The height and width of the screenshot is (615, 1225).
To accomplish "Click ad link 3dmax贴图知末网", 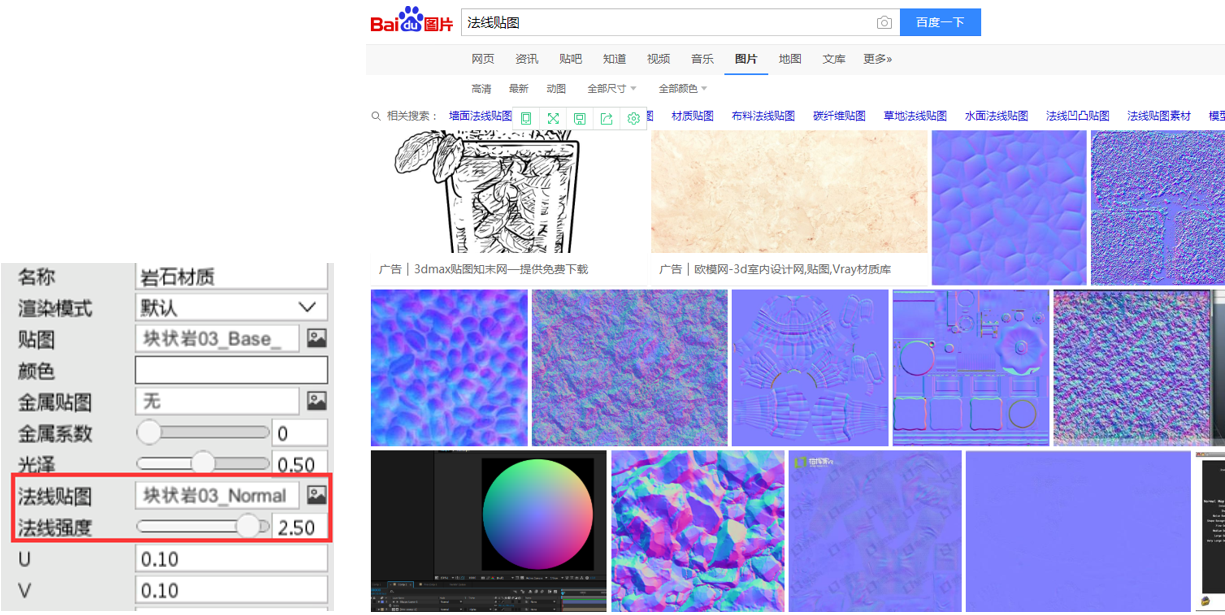I will 502,269.
